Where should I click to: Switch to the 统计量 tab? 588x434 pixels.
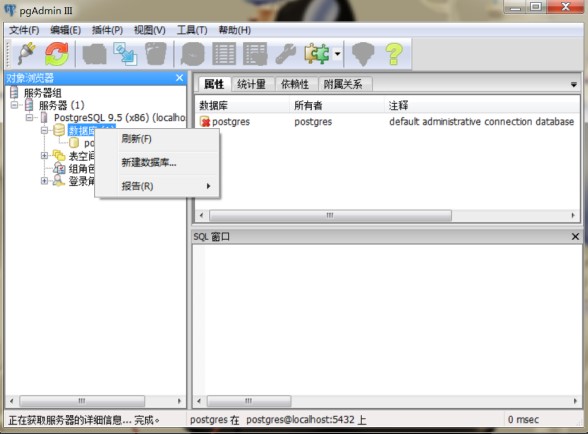[x=251, y=84]
